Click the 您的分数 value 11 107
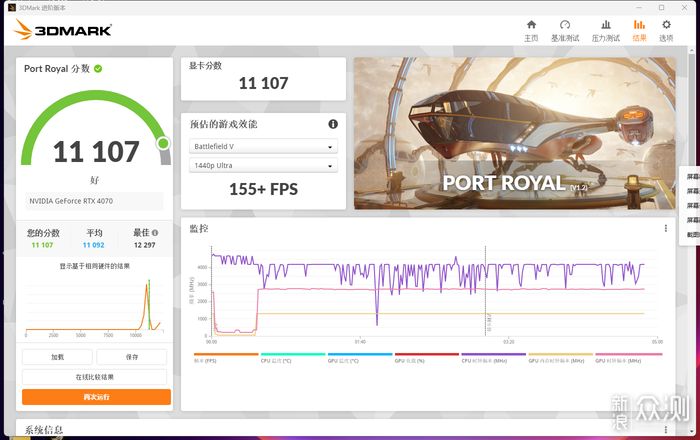Screen dimensions: 700x440 [42, 245]
